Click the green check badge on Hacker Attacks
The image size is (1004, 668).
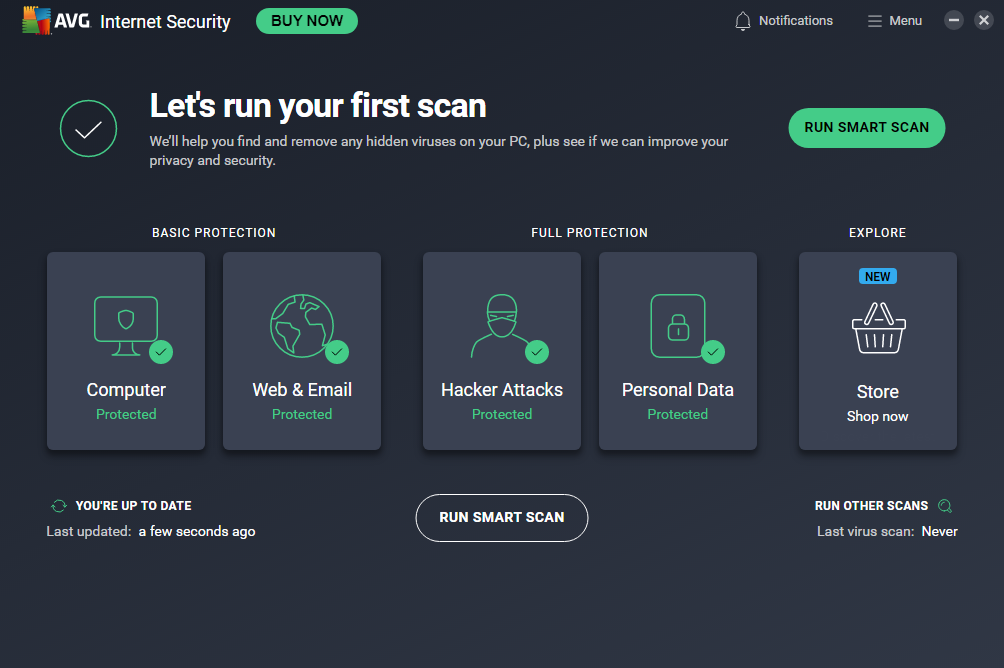(x=537, y=352)
